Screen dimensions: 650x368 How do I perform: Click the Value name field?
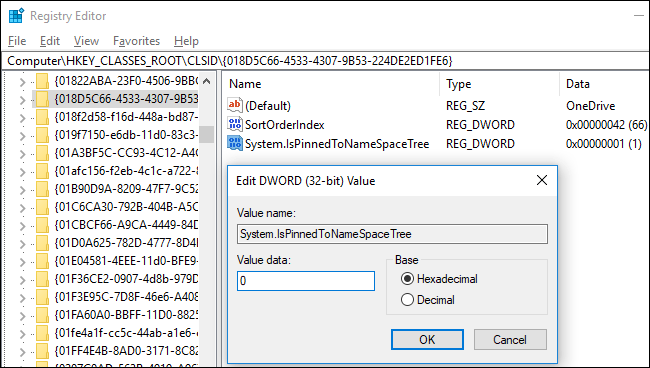392,234
